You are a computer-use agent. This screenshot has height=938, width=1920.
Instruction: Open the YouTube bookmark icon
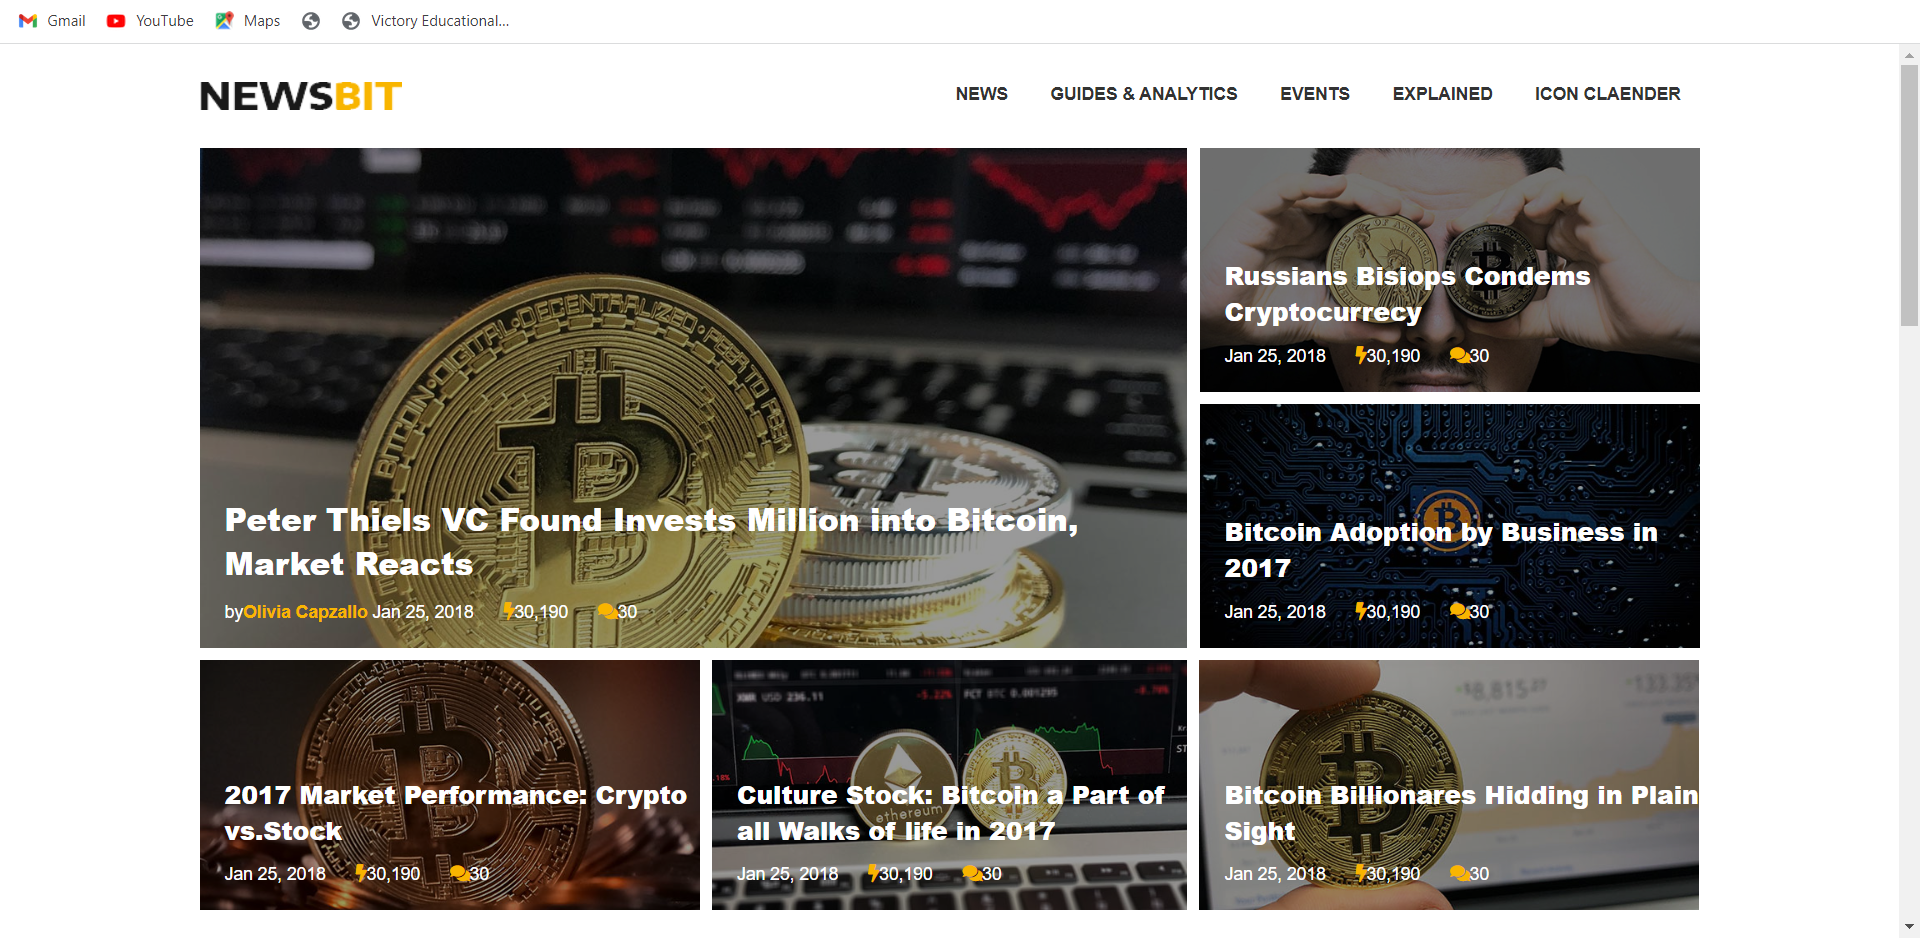click(x=116, y=21)
